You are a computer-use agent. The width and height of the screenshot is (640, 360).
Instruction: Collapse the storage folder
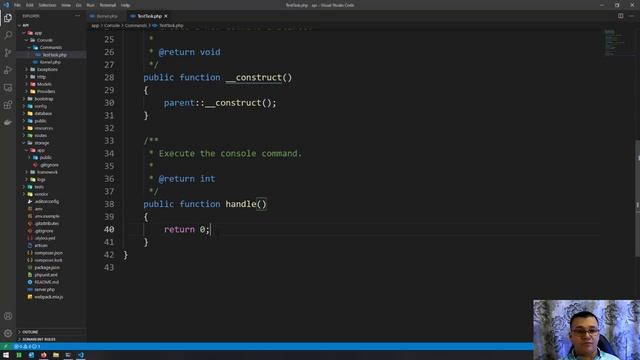point(42,143)
